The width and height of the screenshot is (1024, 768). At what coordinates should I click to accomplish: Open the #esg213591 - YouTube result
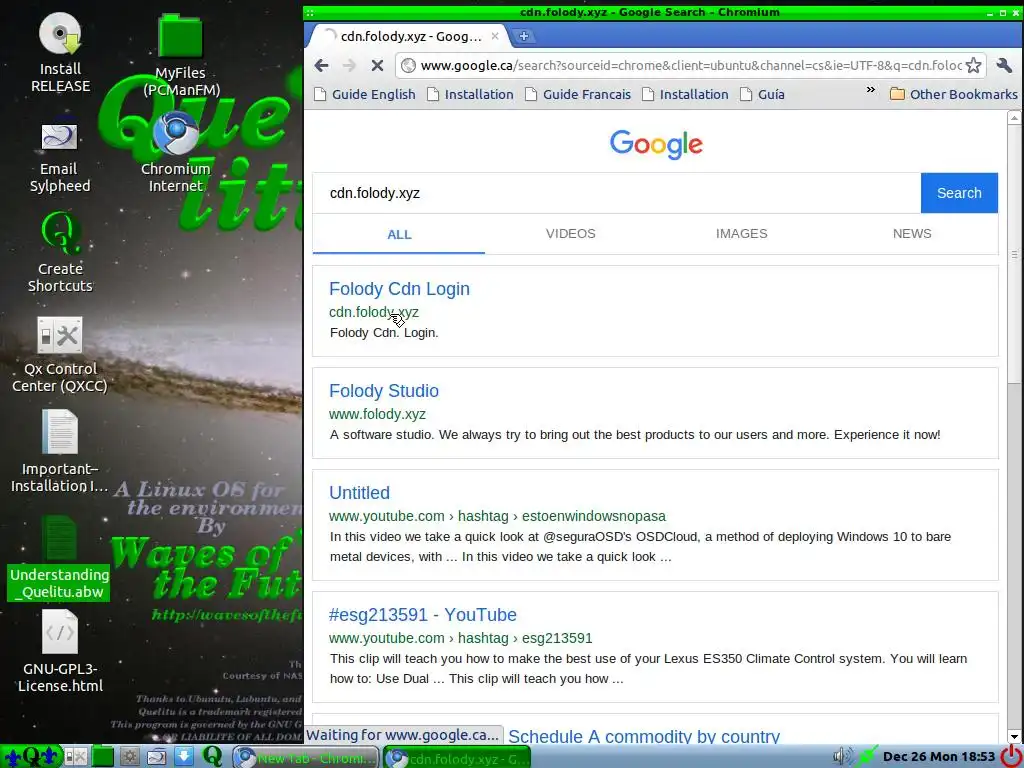pos(423,615)
